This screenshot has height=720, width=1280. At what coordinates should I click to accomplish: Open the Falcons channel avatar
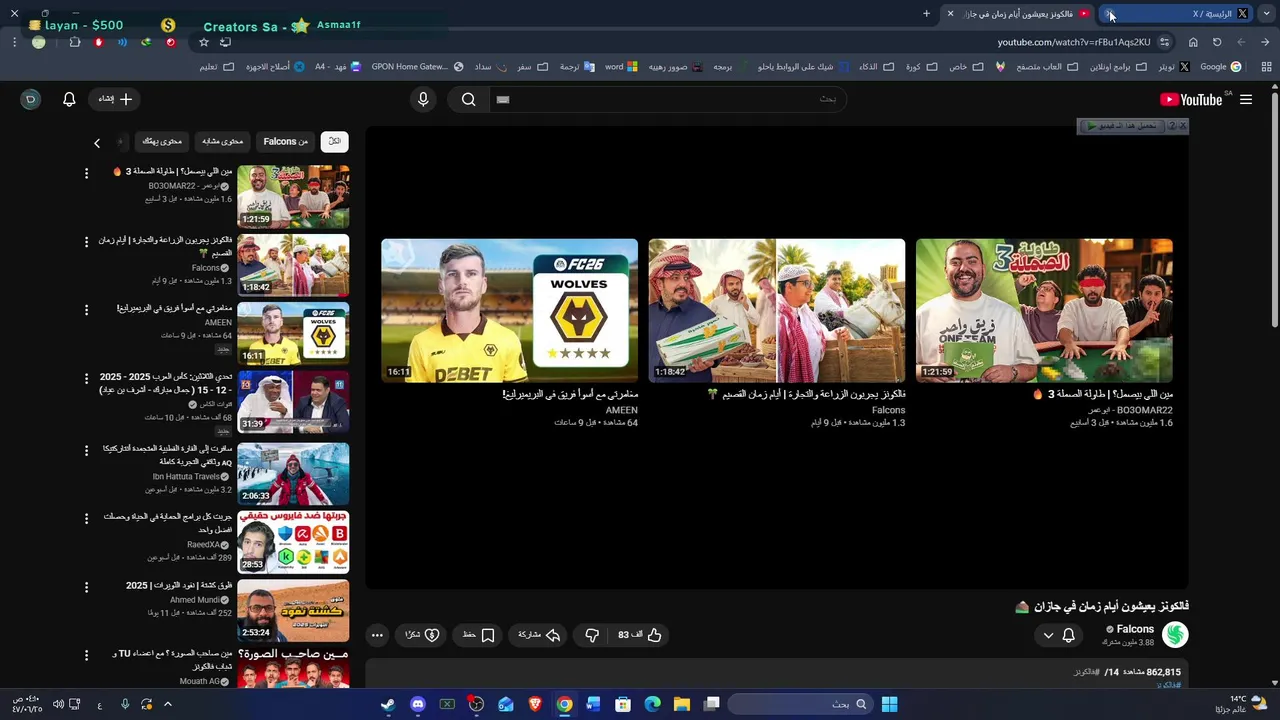coord(1175,634)
